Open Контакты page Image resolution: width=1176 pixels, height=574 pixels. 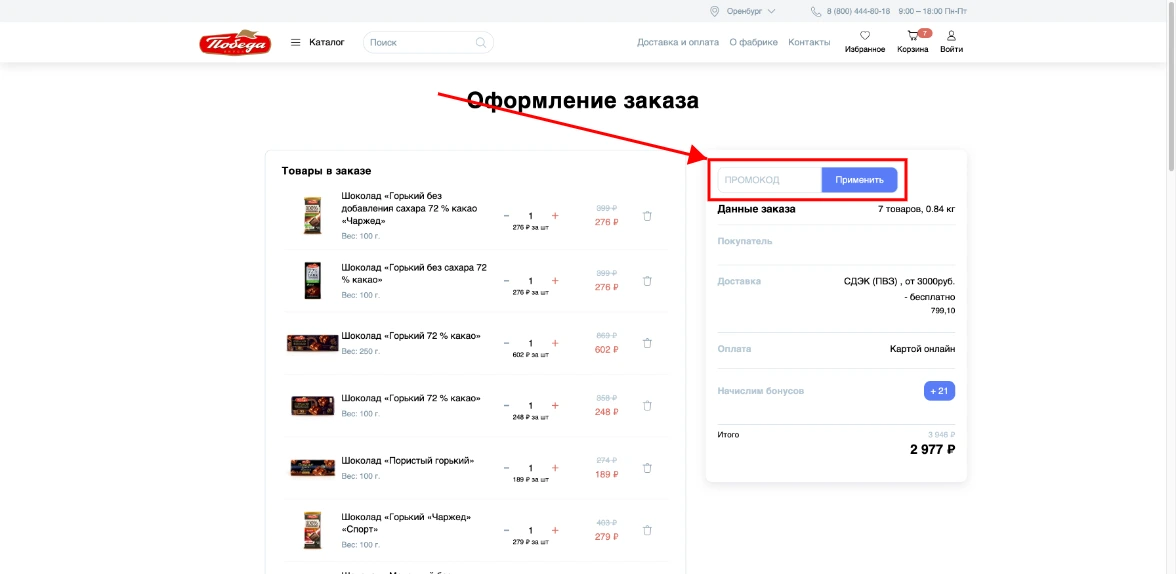click(x=809, y=42)
